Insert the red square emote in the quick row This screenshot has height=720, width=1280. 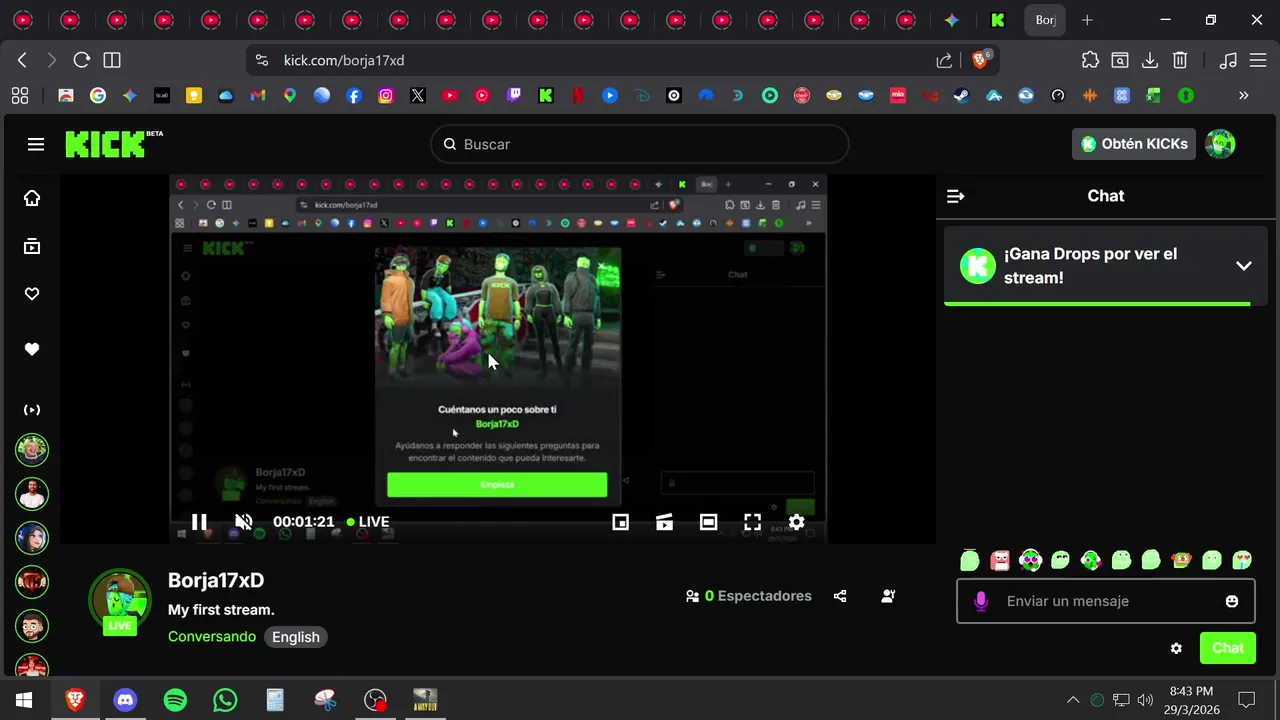point(1000,560)
